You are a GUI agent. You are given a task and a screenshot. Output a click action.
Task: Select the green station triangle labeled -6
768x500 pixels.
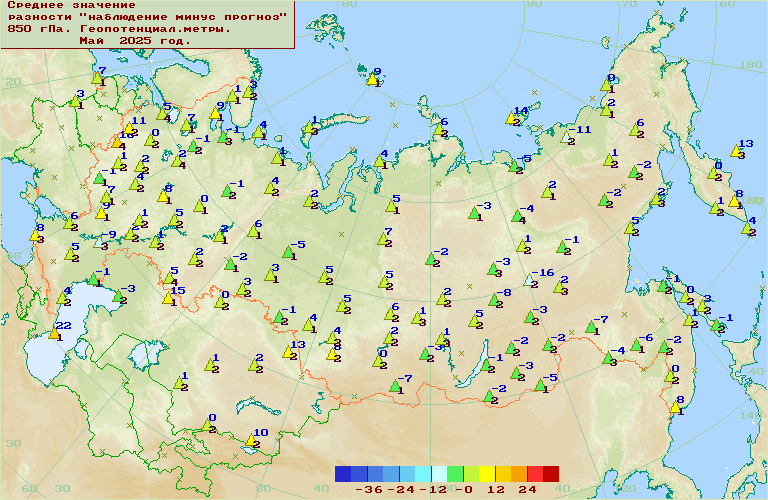coord(635,346)
